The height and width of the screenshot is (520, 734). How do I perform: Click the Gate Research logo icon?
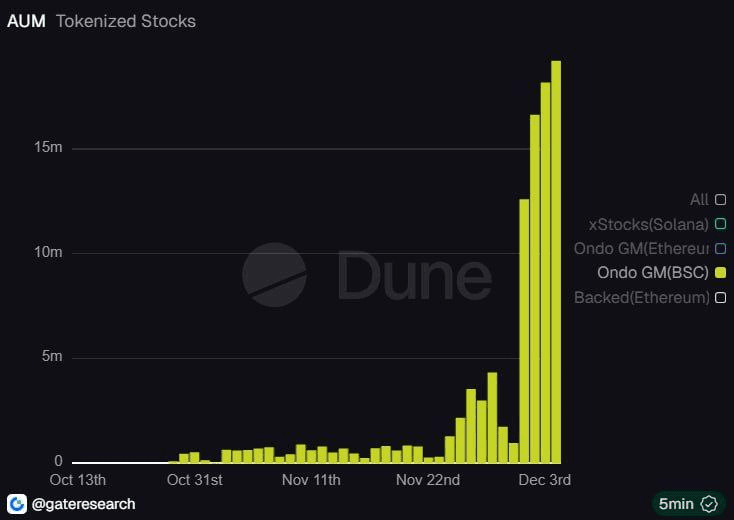pos(17,503)
